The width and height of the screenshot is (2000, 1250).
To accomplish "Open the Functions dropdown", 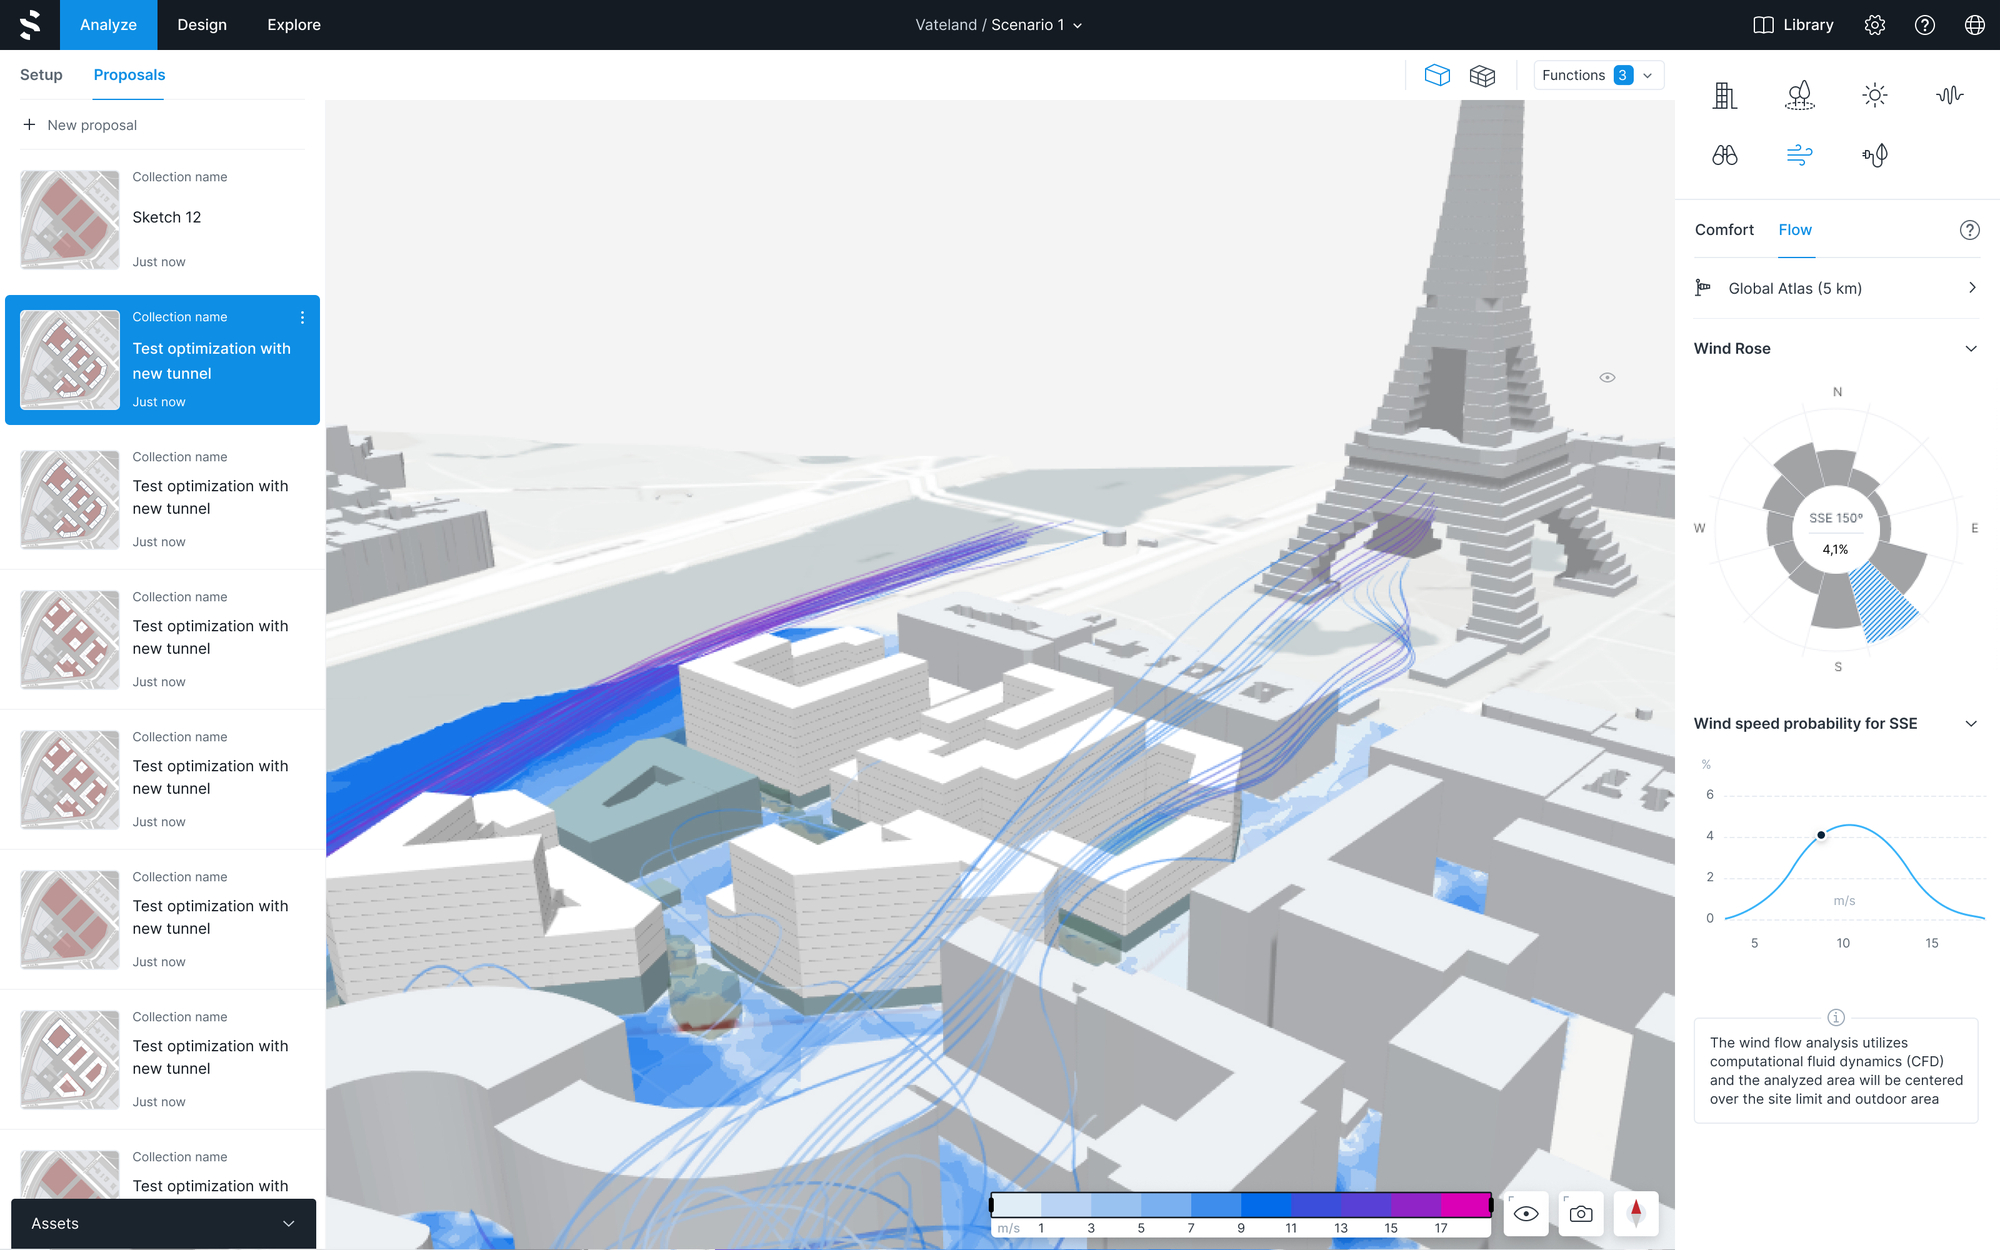I will point(1598,75).
